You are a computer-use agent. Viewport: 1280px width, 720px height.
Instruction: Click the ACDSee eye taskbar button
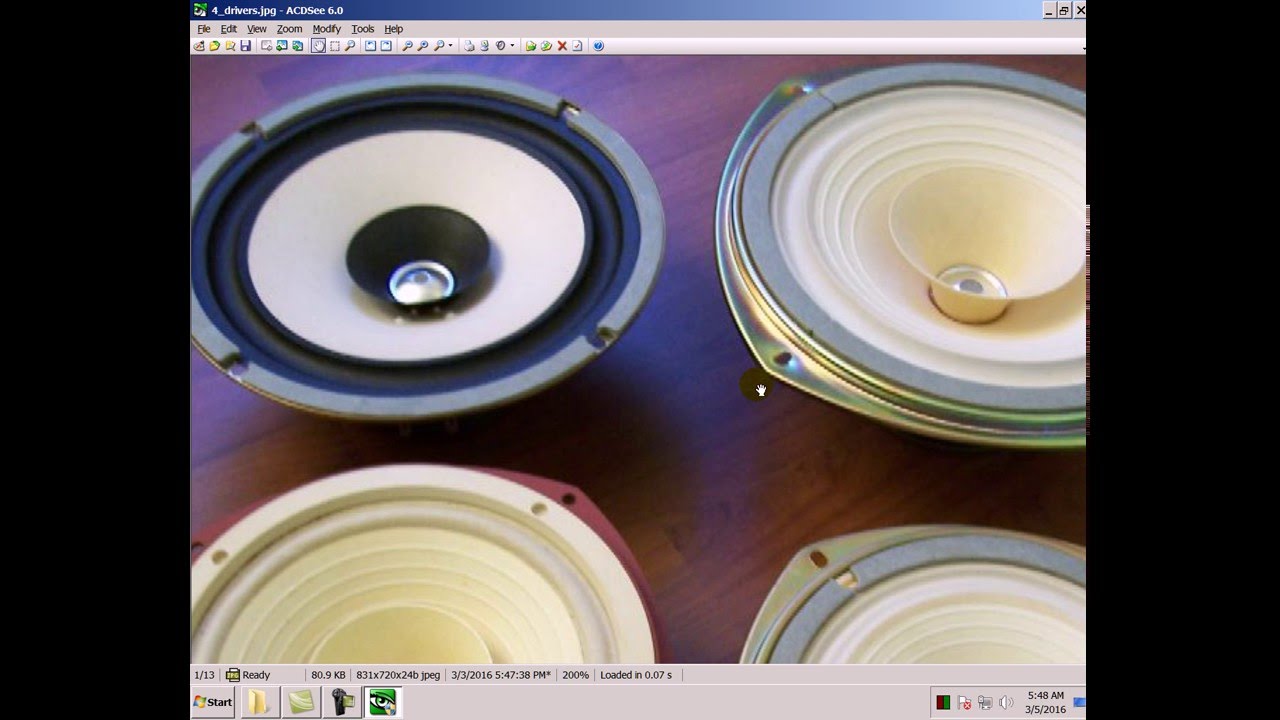(x=382, y=702)
